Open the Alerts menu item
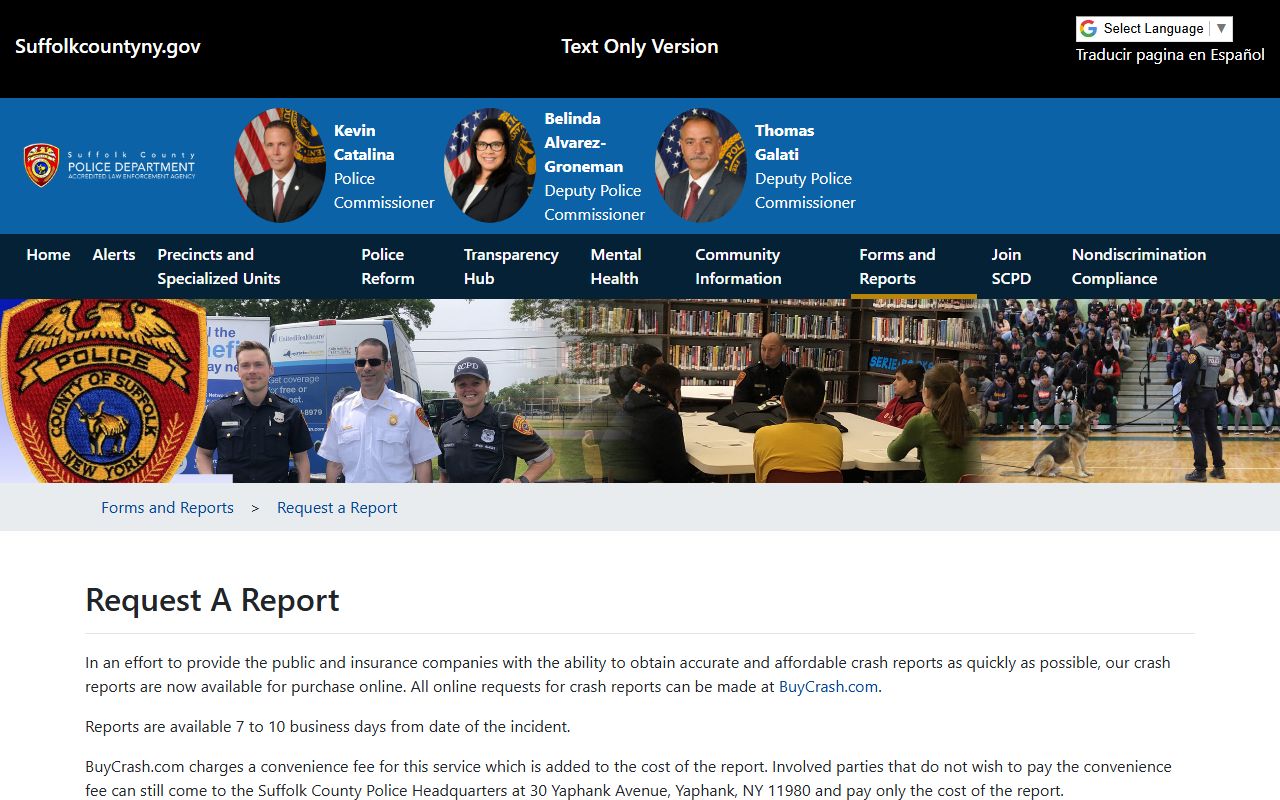1280x800 pixels. coord(114,255)
